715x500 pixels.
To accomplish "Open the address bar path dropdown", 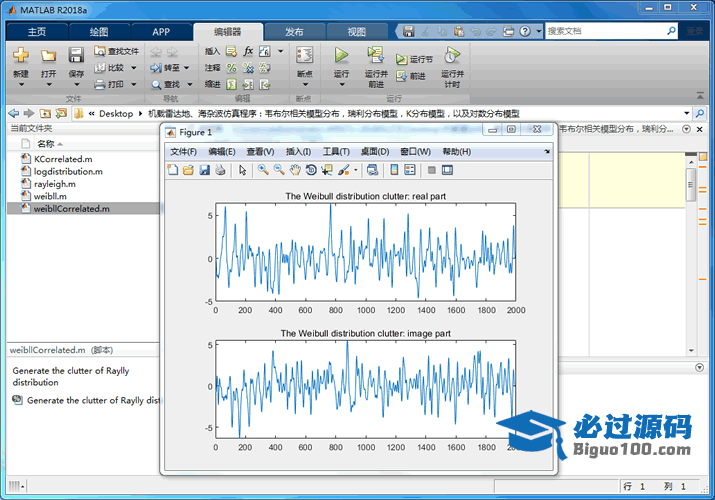I will 686,114.
